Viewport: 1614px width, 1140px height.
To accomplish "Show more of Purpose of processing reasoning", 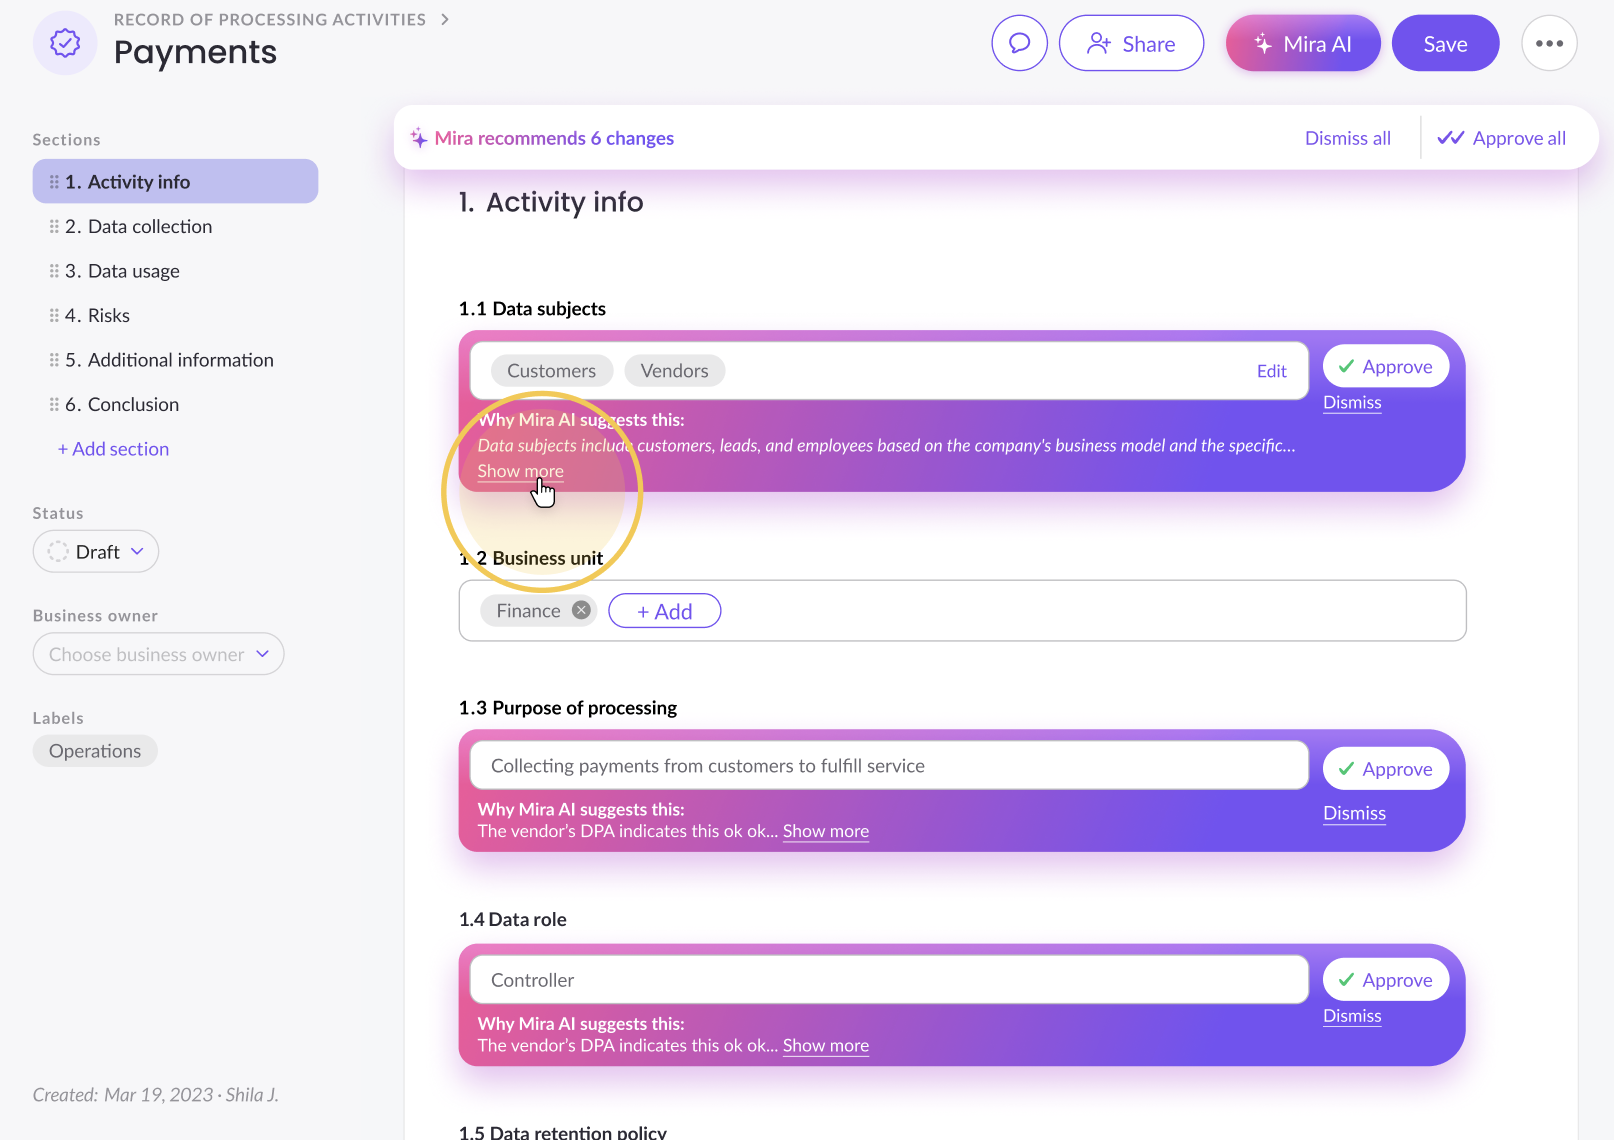I will 826,831.
